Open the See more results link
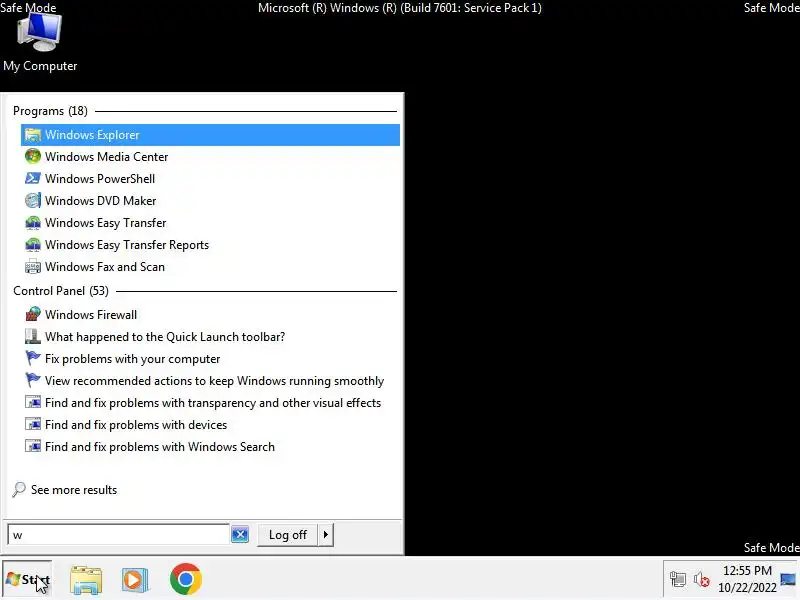The height and width of the screenshot is (600, 800). pyautogui.click(x=74, y=490)
